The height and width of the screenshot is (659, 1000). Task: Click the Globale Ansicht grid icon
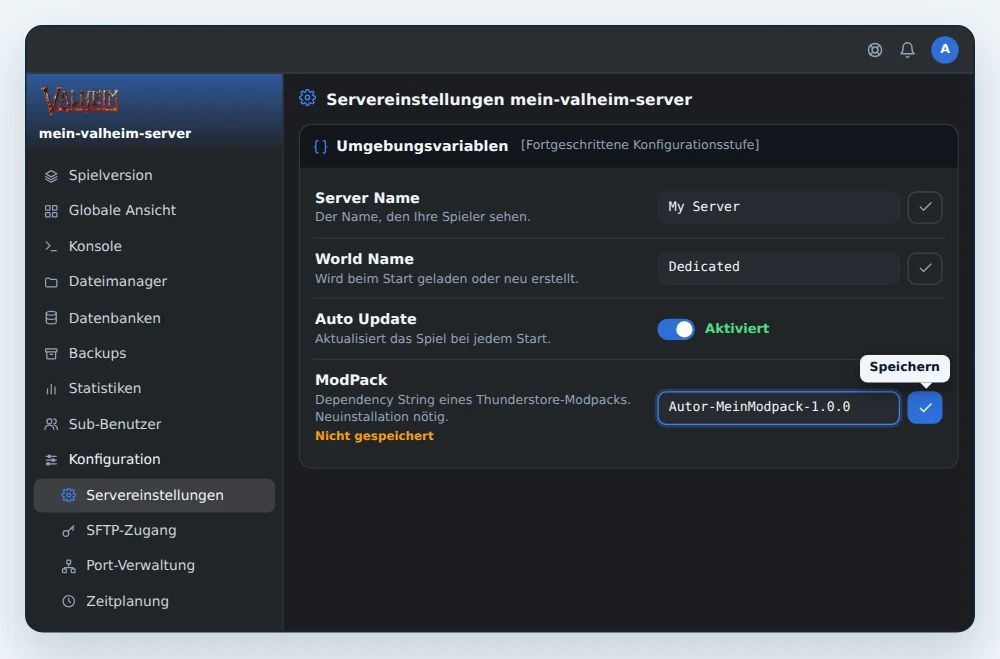click(51, 211)
